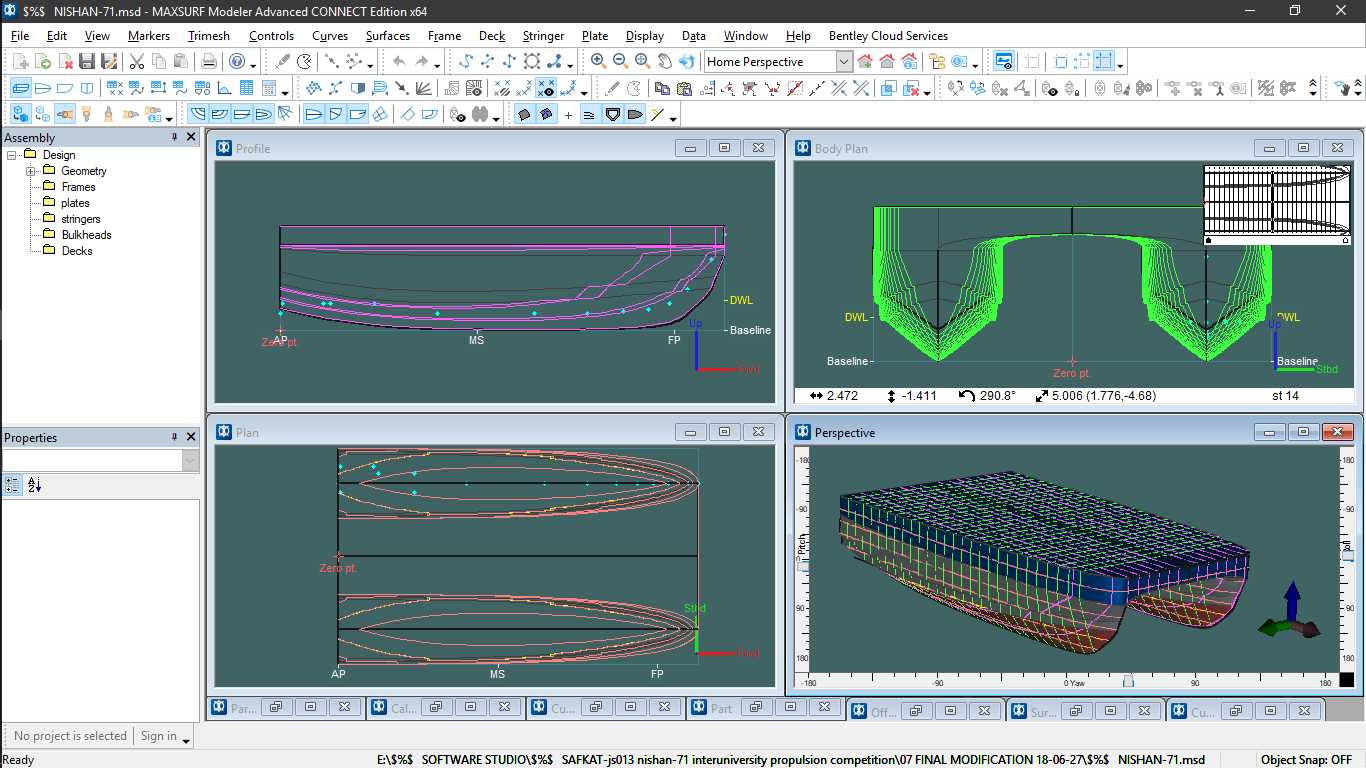
Task: Expand the Geometry tree node
Action: pyautogui.click(x=30, y=171)
